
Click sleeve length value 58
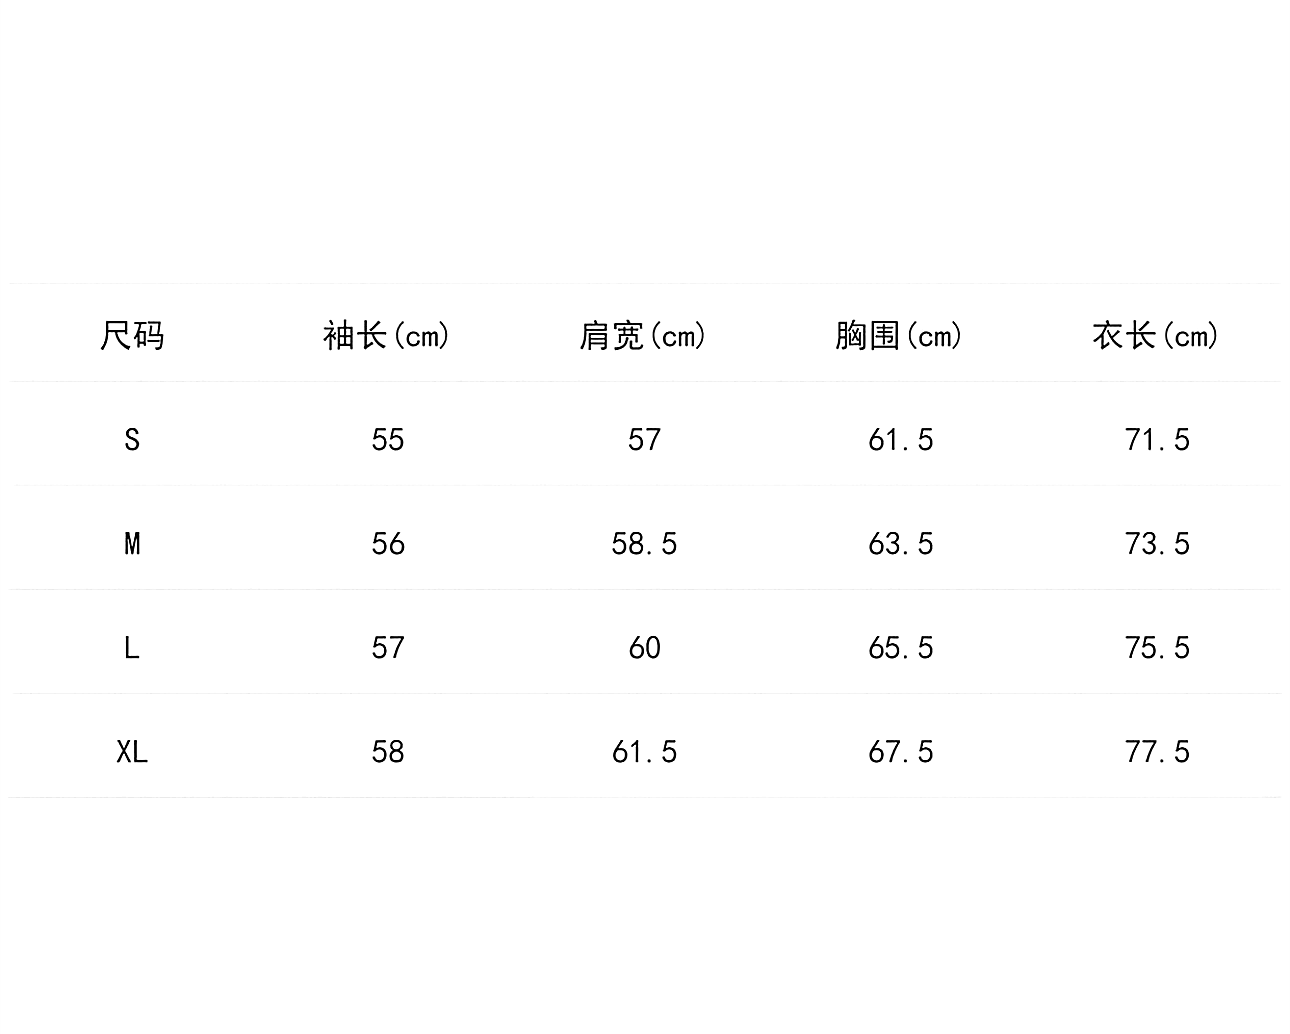click(x=388, y=752)
